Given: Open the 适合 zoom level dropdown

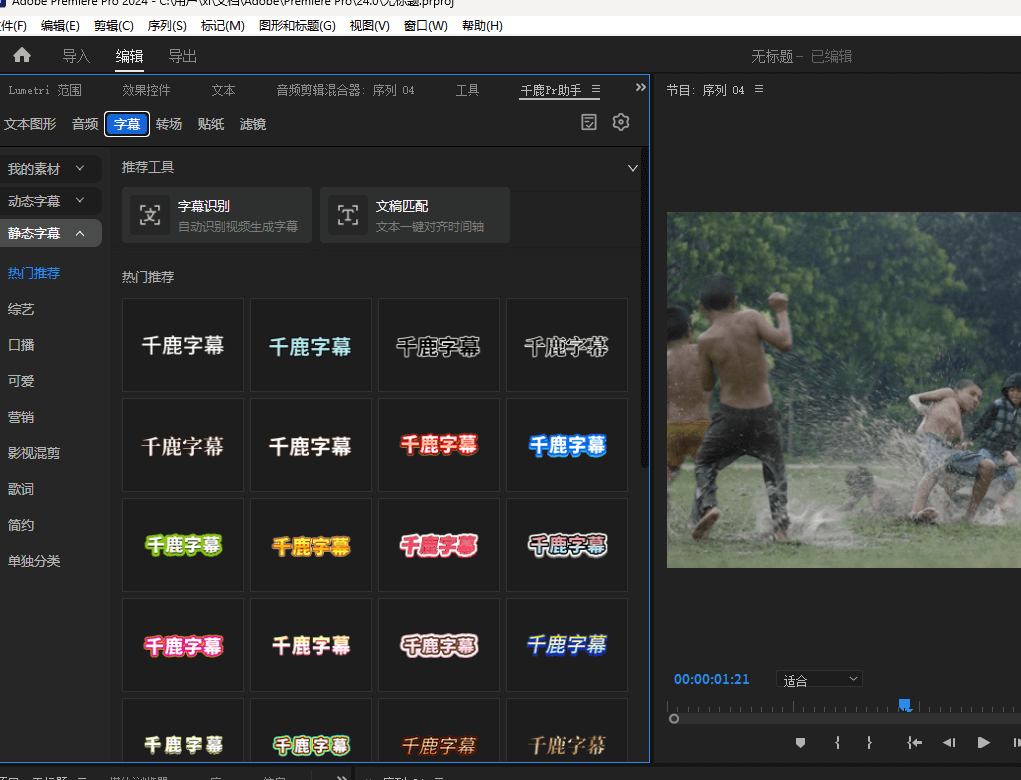Looking at the screenshot, I should pyautogui.click(x=819, y=680).
